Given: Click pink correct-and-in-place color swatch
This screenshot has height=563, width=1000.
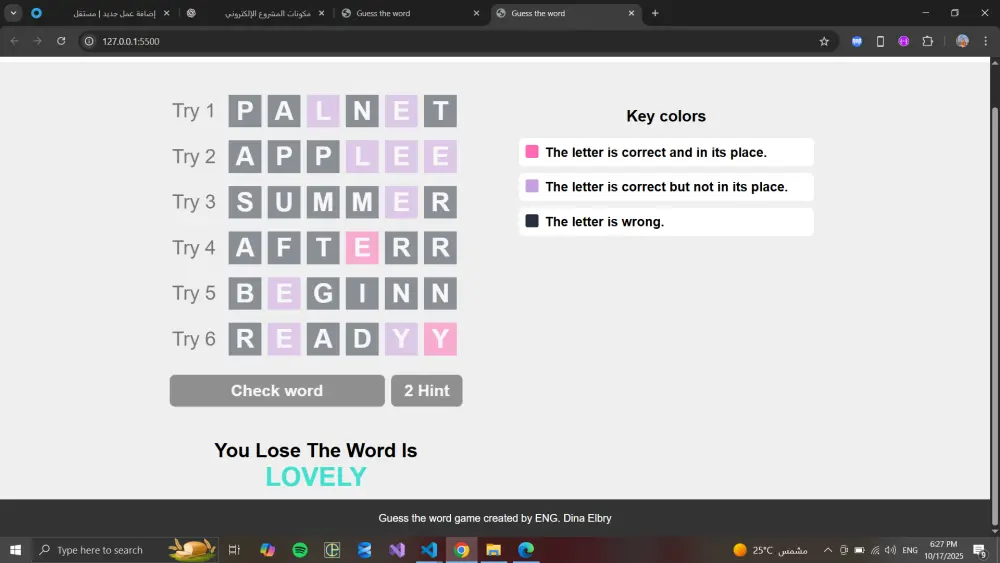Looking at the screenshot, I should 532,152.
